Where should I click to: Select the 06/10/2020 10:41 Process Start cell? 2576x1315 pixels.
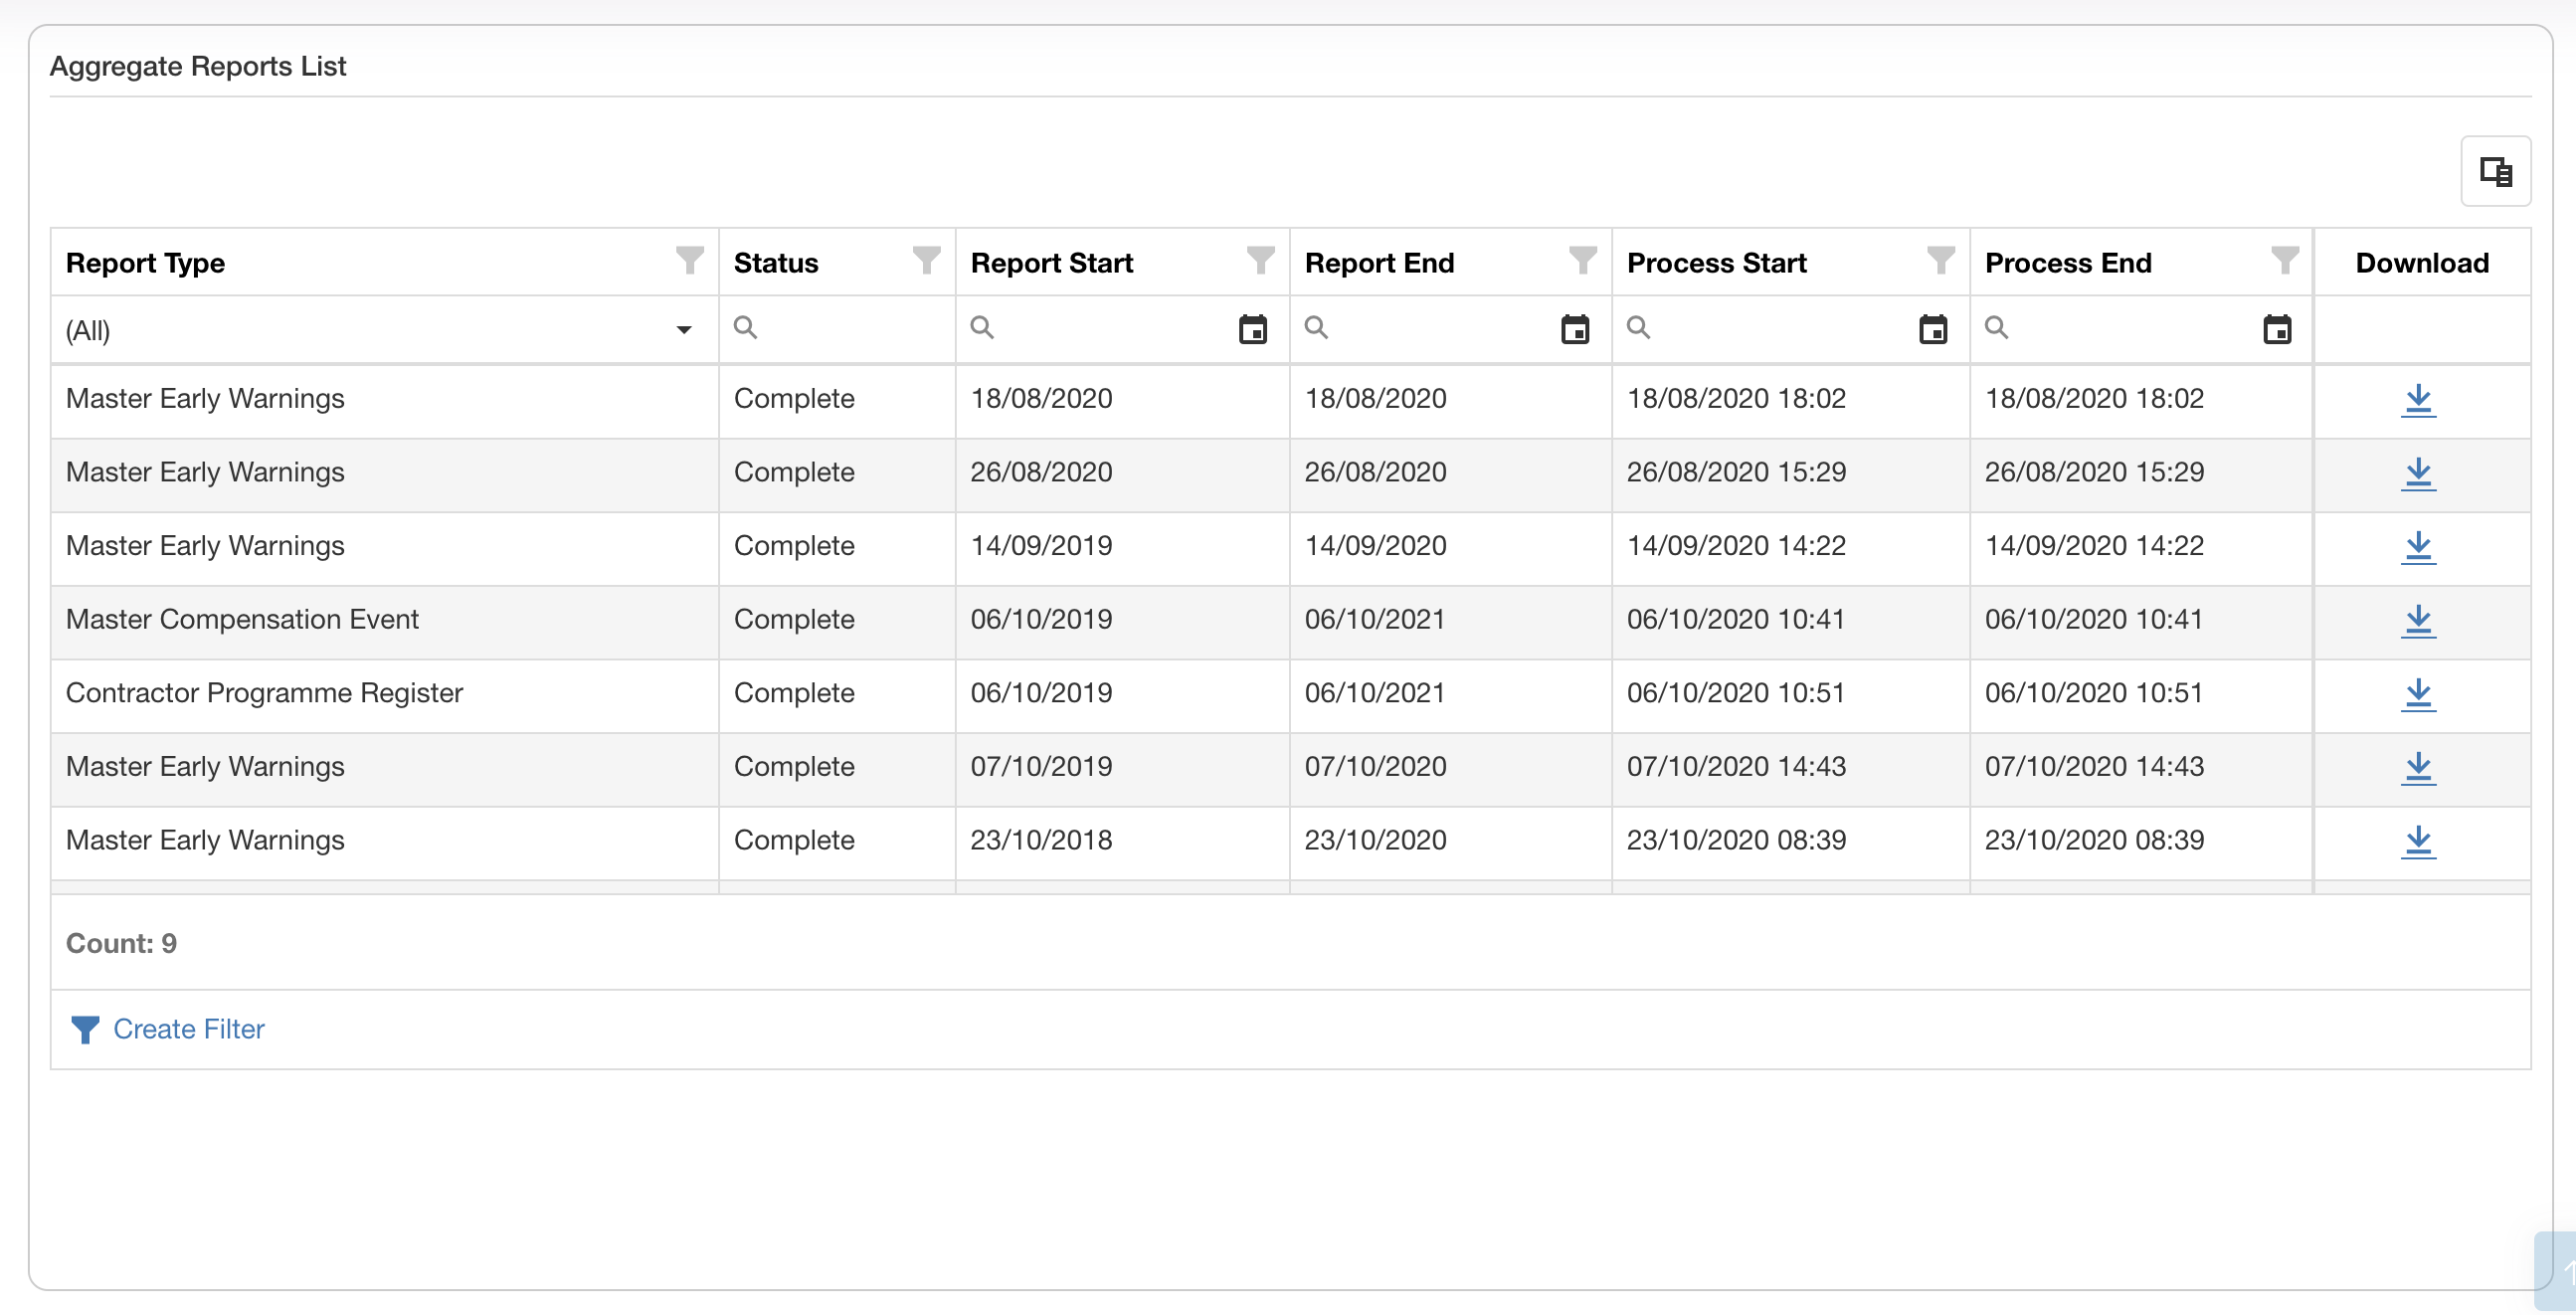pos(1790,620)
